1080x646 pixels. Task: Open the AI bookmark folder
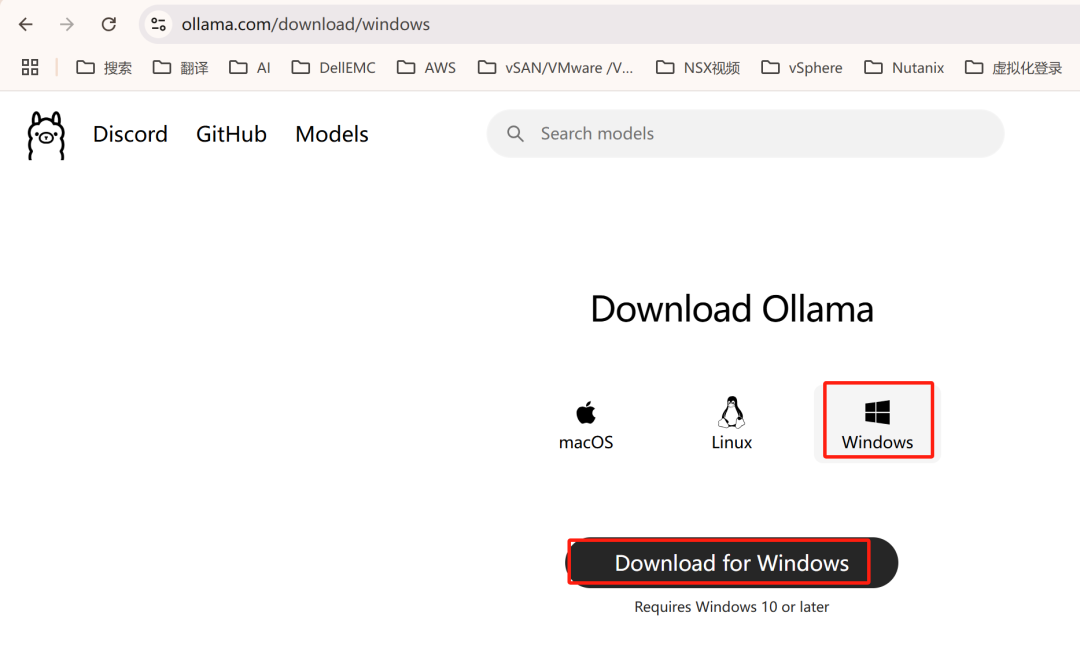tap(249, 67)
